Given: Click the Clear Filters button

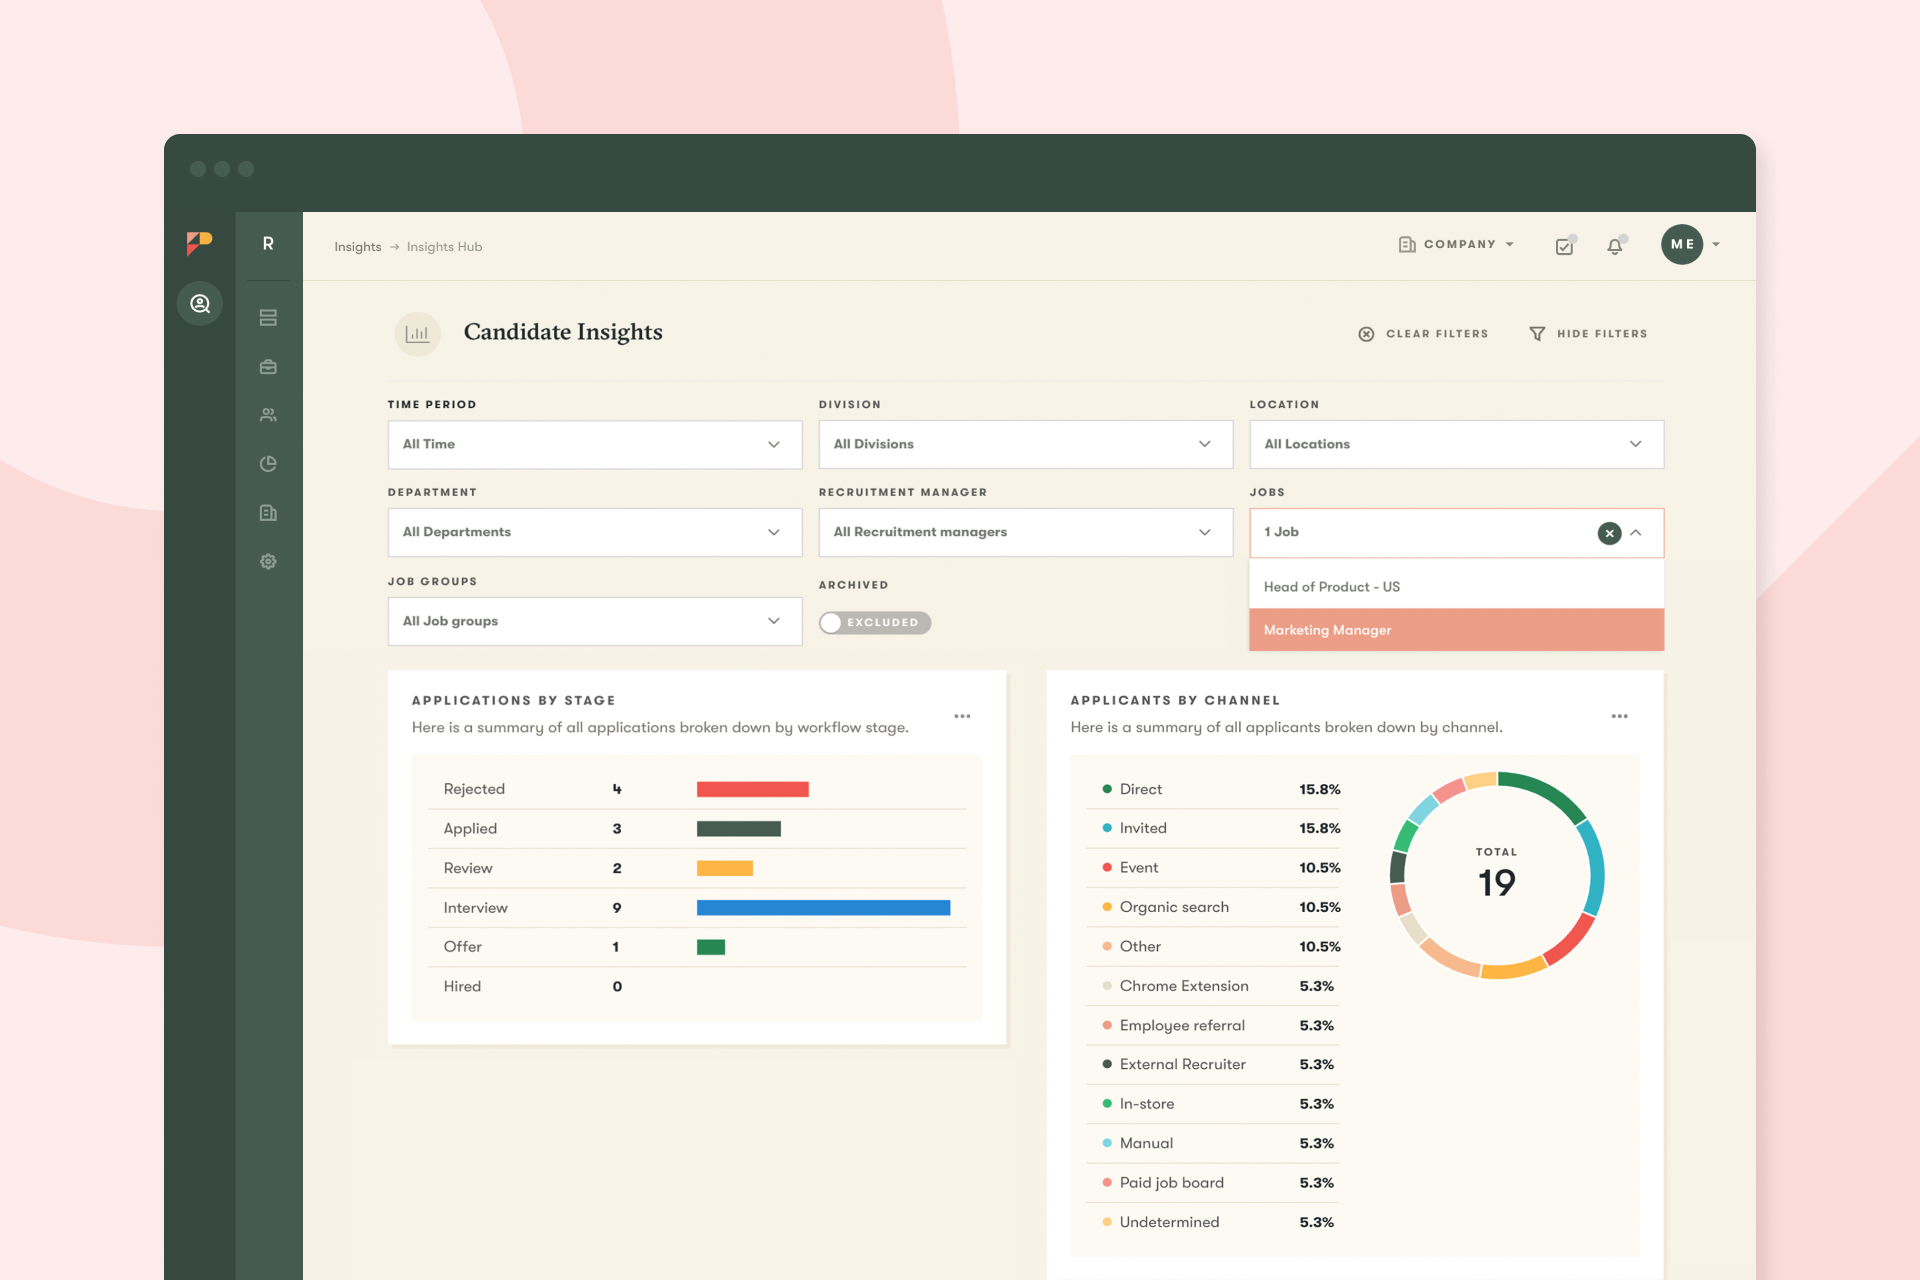Looking at the screenshot, I should 1423,334.
